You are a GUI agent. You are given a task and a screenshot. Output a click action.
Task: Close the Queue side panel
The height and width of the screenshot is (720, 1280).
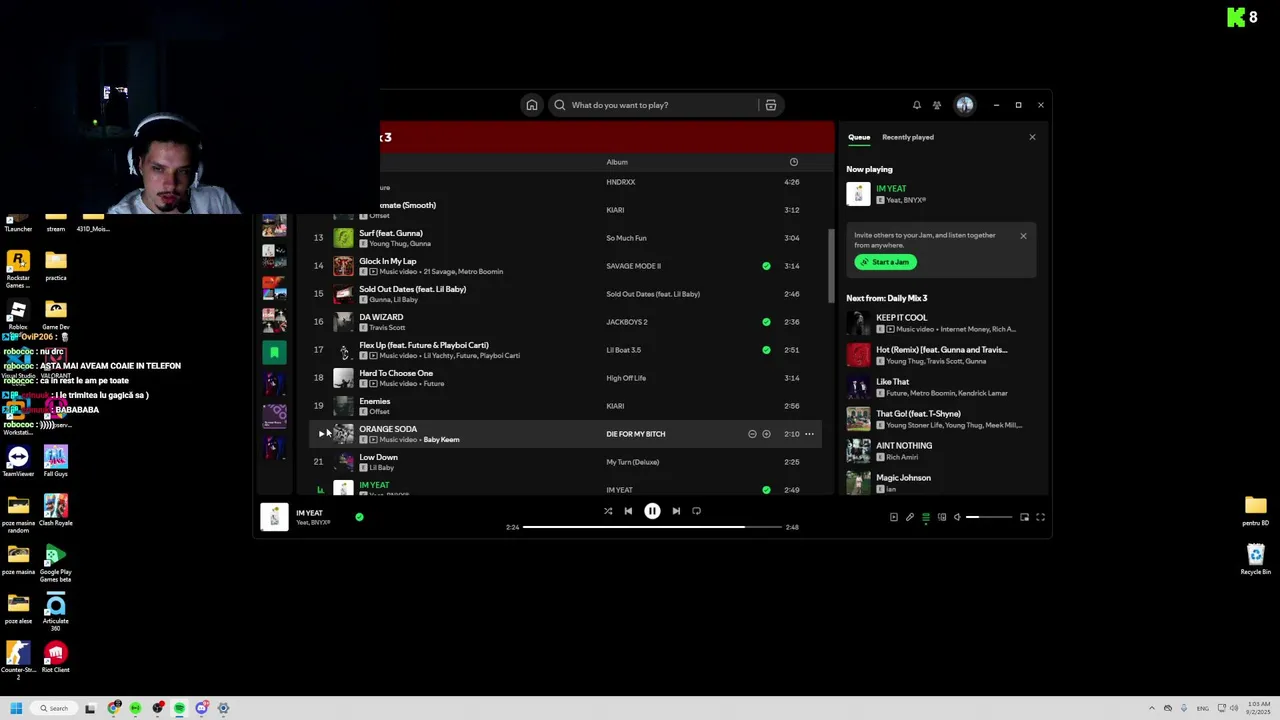[x=1032, y=137]
